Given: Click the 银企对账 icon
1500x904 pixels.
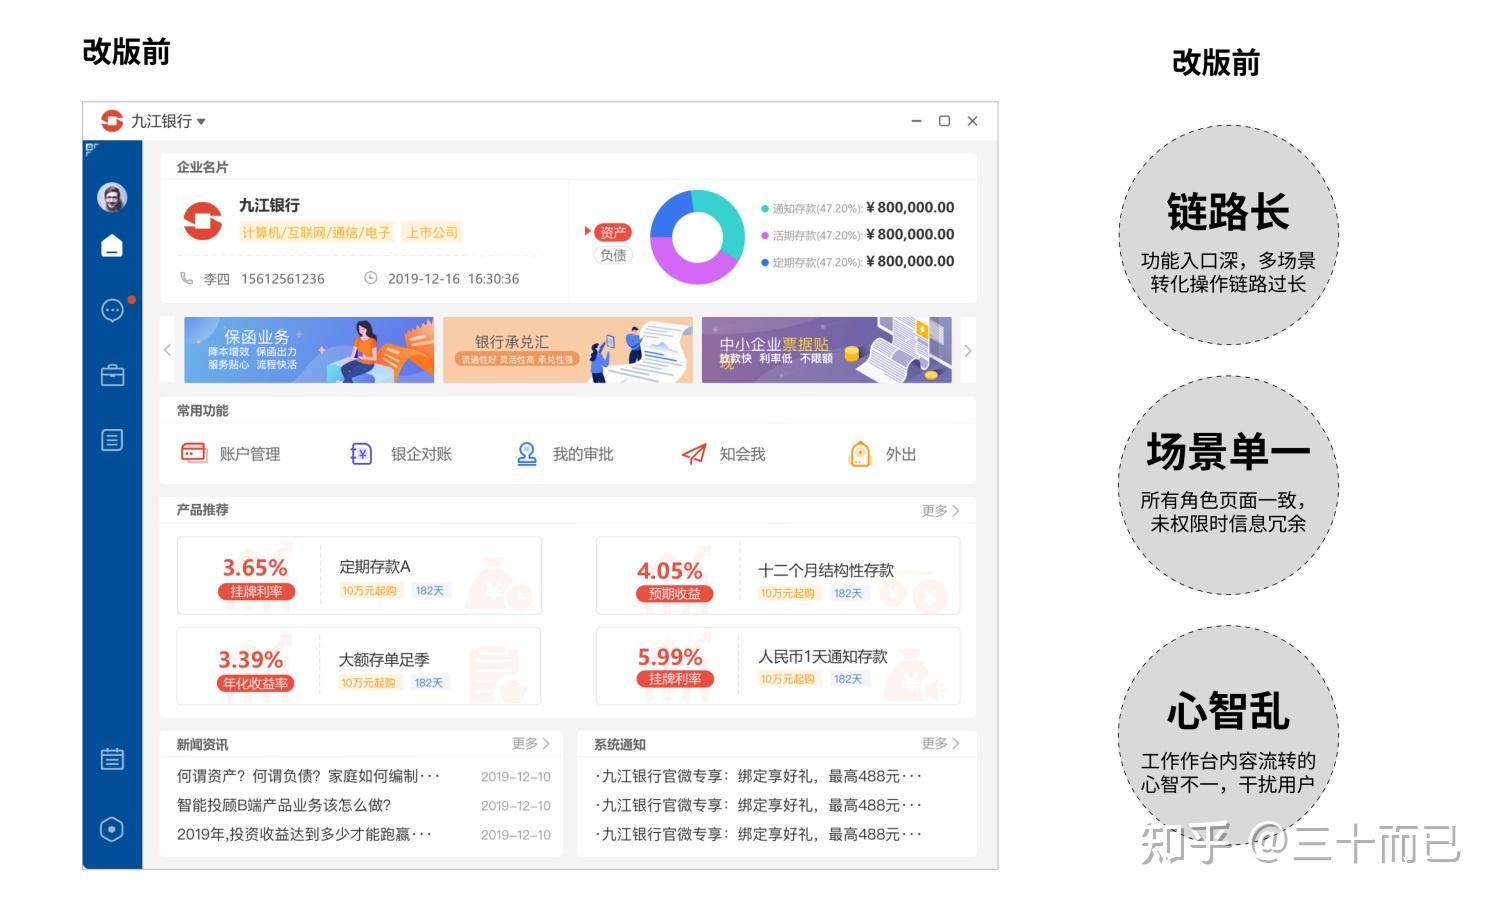Looking at the screenshot, I should click(x=361, y=454).
